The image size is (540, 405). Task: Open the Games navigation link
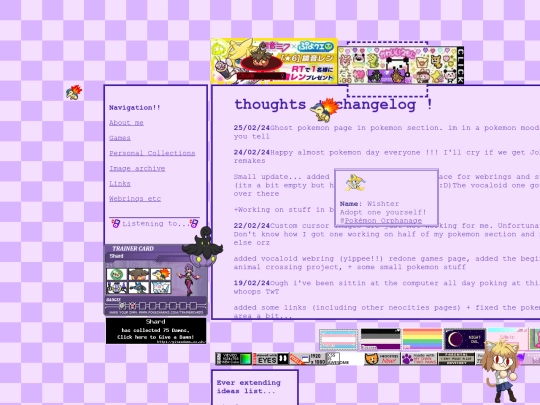click(x=120, y=138)
